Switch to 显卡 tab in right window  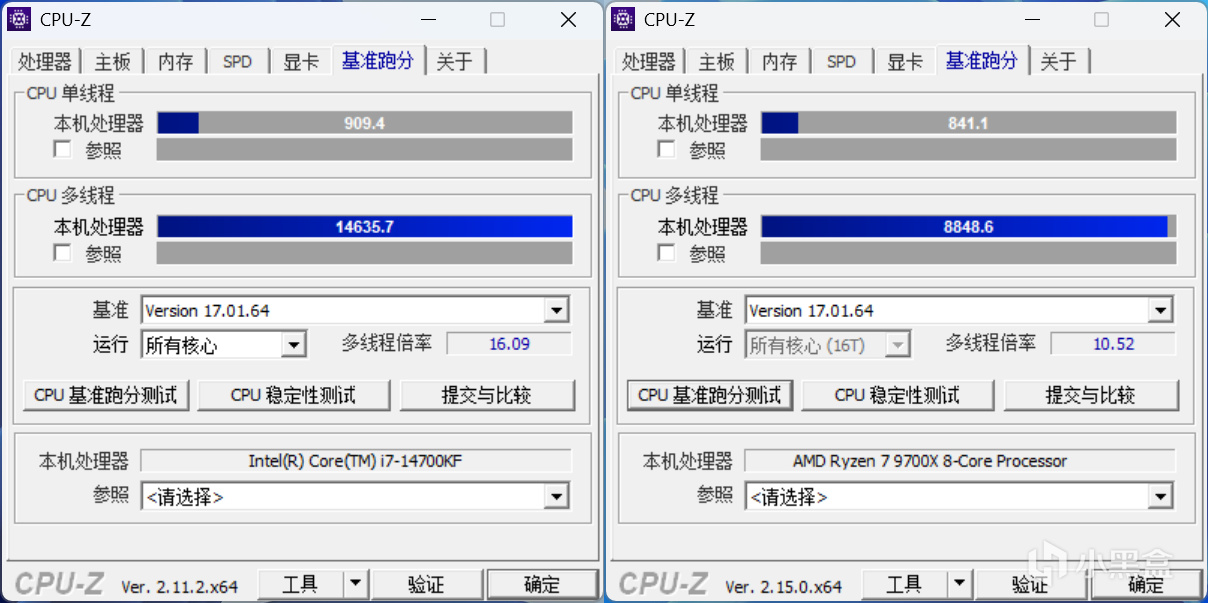click(x=905, y=62)
